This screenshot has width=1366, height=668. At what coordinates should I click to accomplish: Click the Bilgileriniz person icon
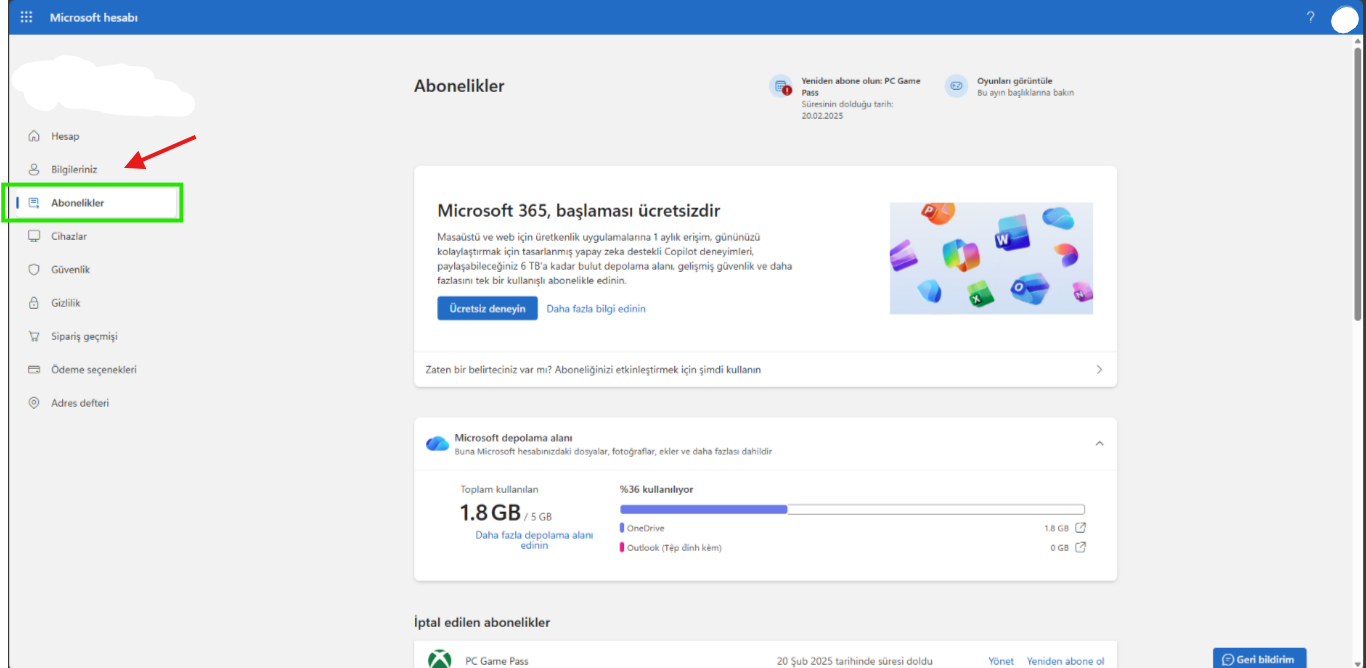click(x=34, y=169)
